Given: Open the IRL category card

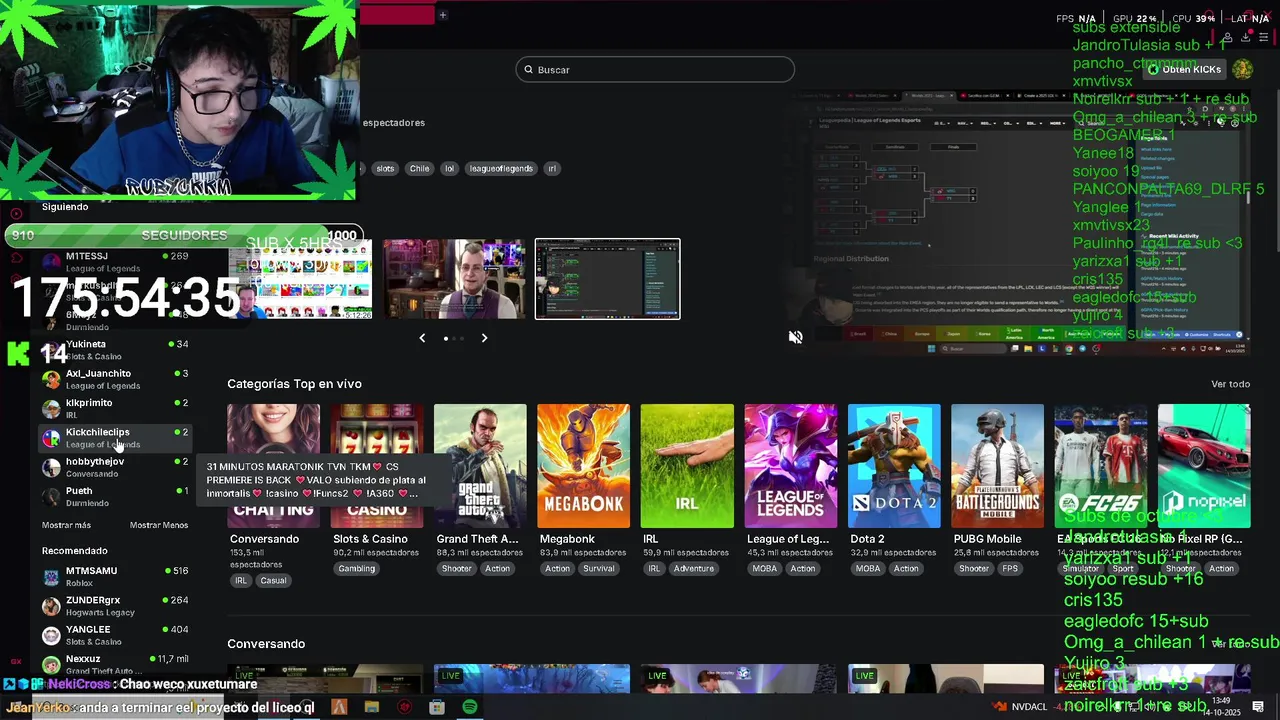Looking at the screenshot, I should point(687,466).
